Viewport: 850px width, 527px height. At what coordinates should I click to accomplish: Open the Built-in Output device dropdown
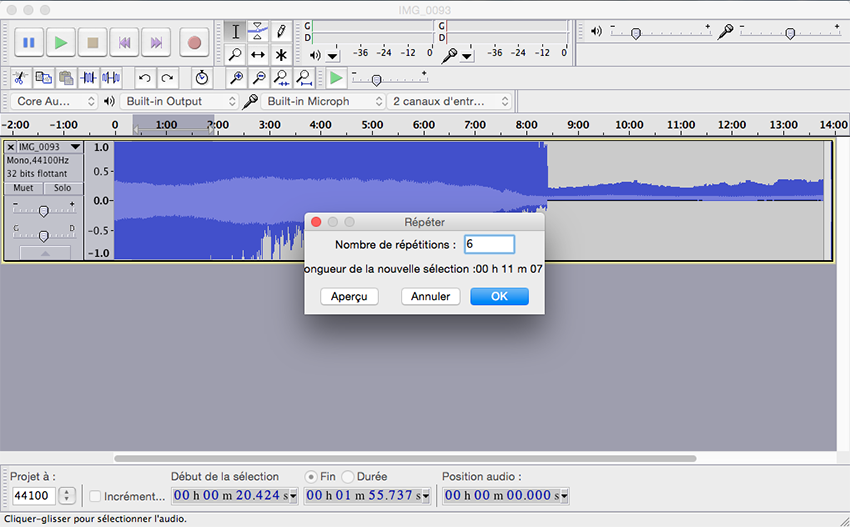[180, 101]
